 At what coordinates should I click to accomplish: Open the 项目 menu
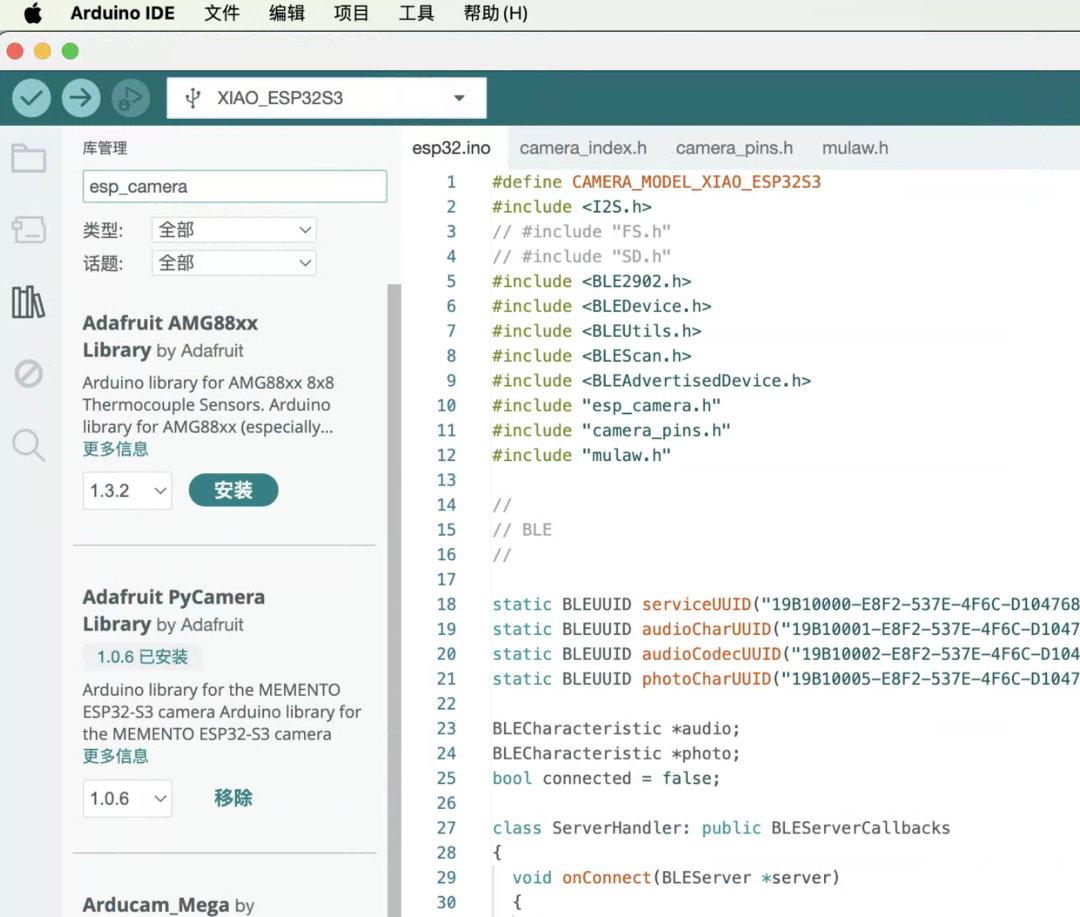(x=351, y=13)
